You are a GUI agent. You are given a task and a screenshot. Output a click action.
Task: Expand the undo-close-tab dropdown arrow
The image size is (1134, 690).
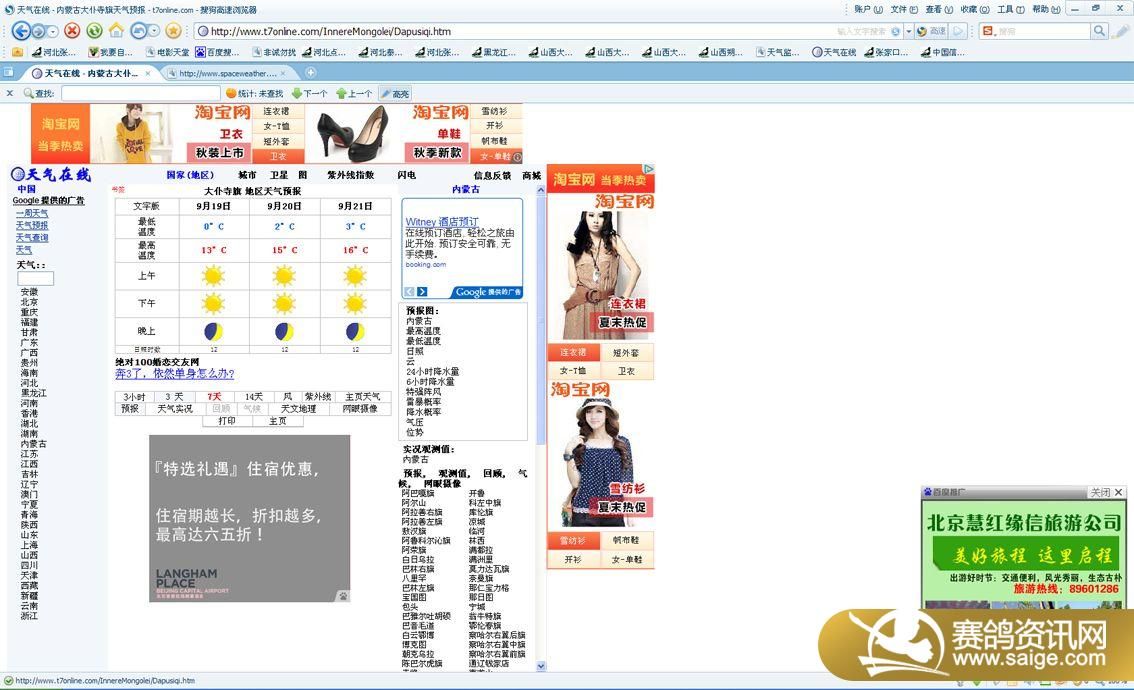pyautogui.click(x=153, y=31)
